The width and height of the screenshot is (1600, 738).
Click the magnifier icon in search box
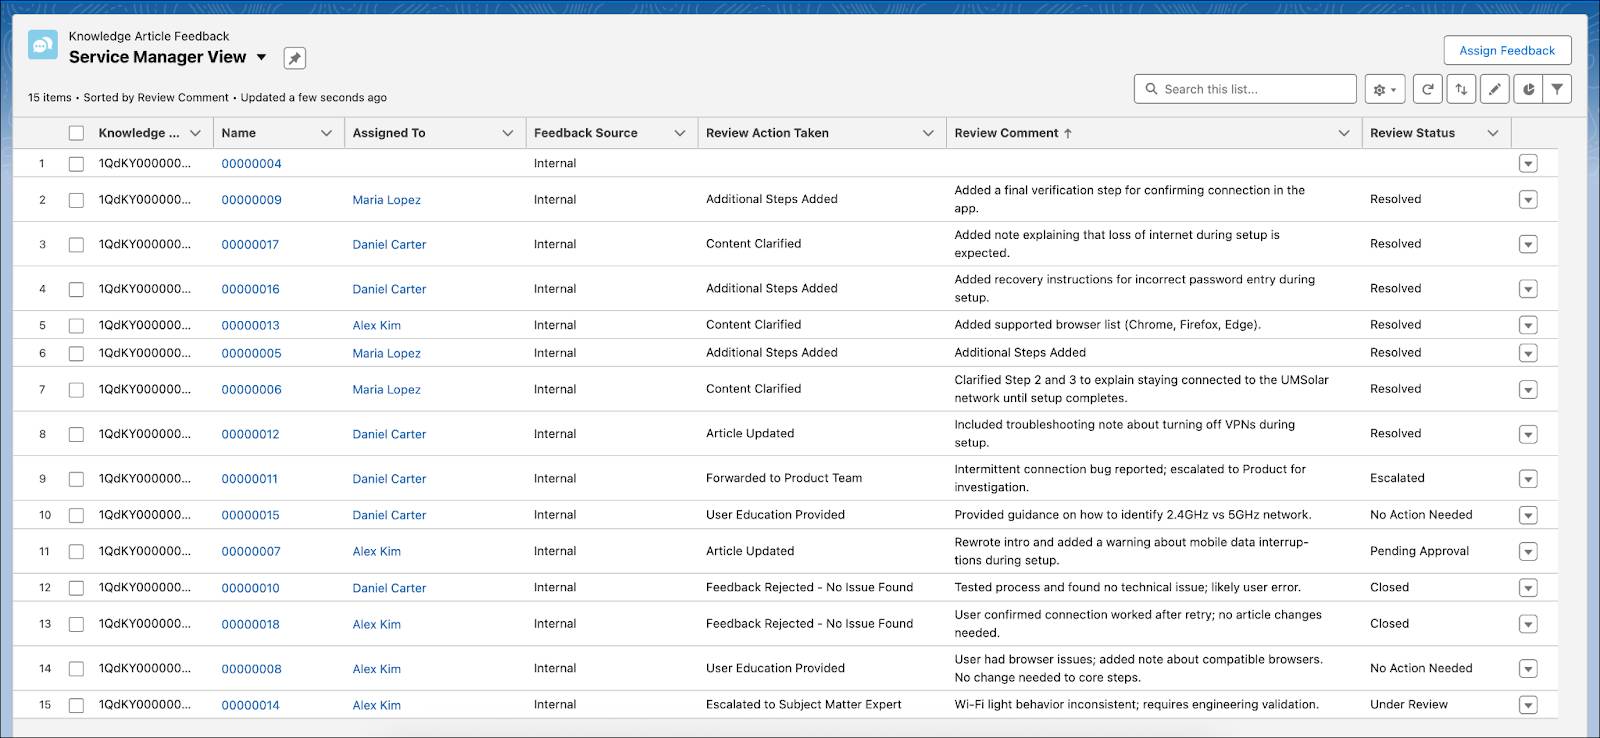(1152, 89)
